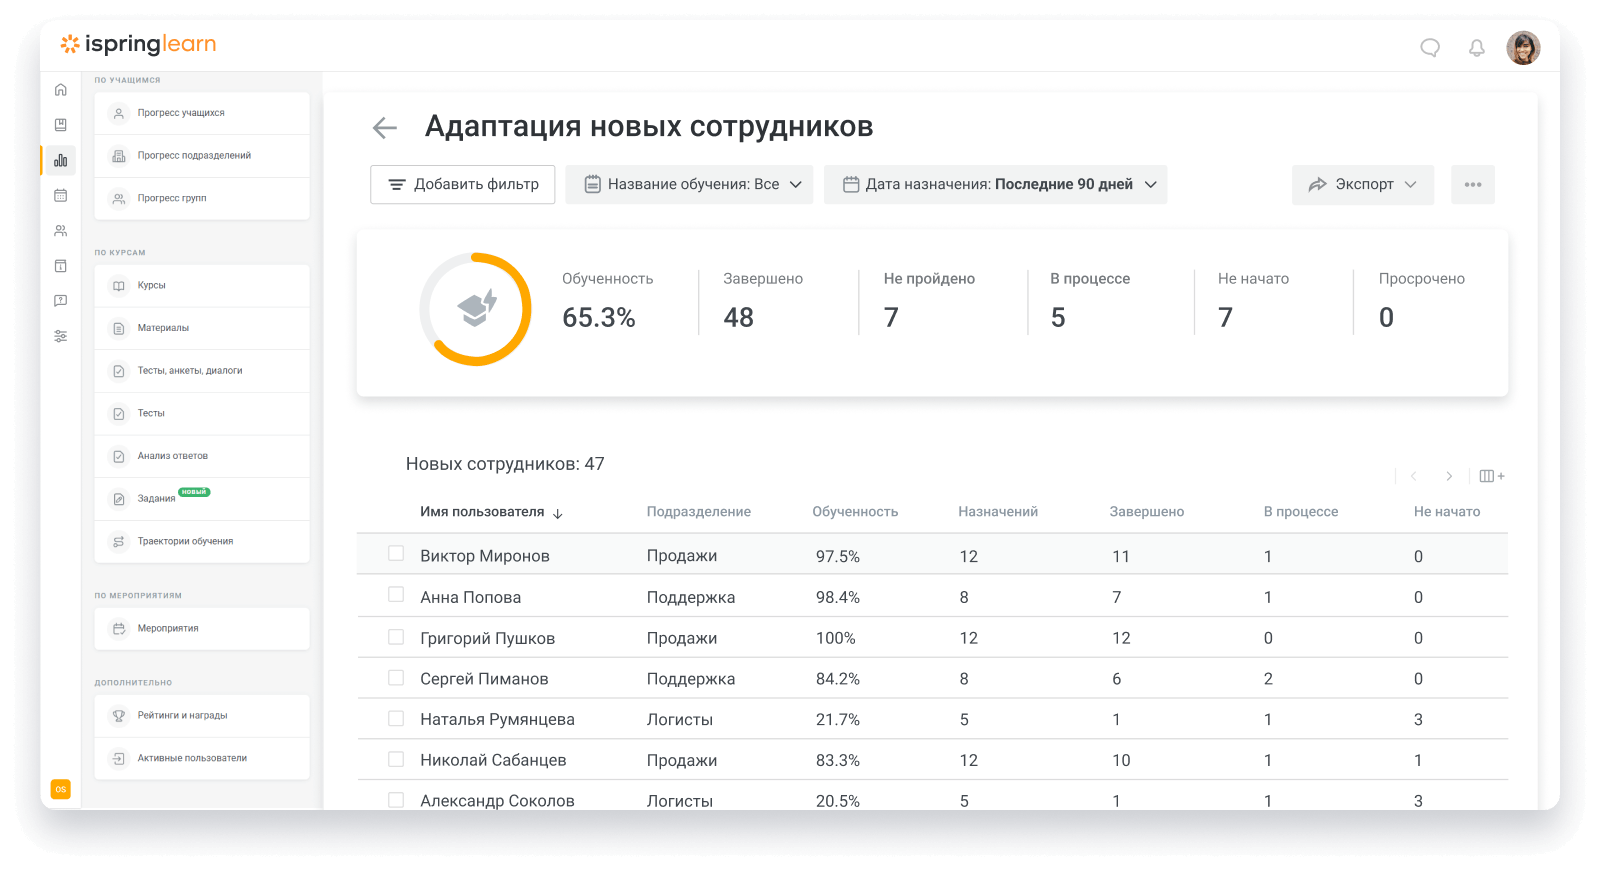
Task: Open Прогресс подразделений report
Action: (202, 156)
